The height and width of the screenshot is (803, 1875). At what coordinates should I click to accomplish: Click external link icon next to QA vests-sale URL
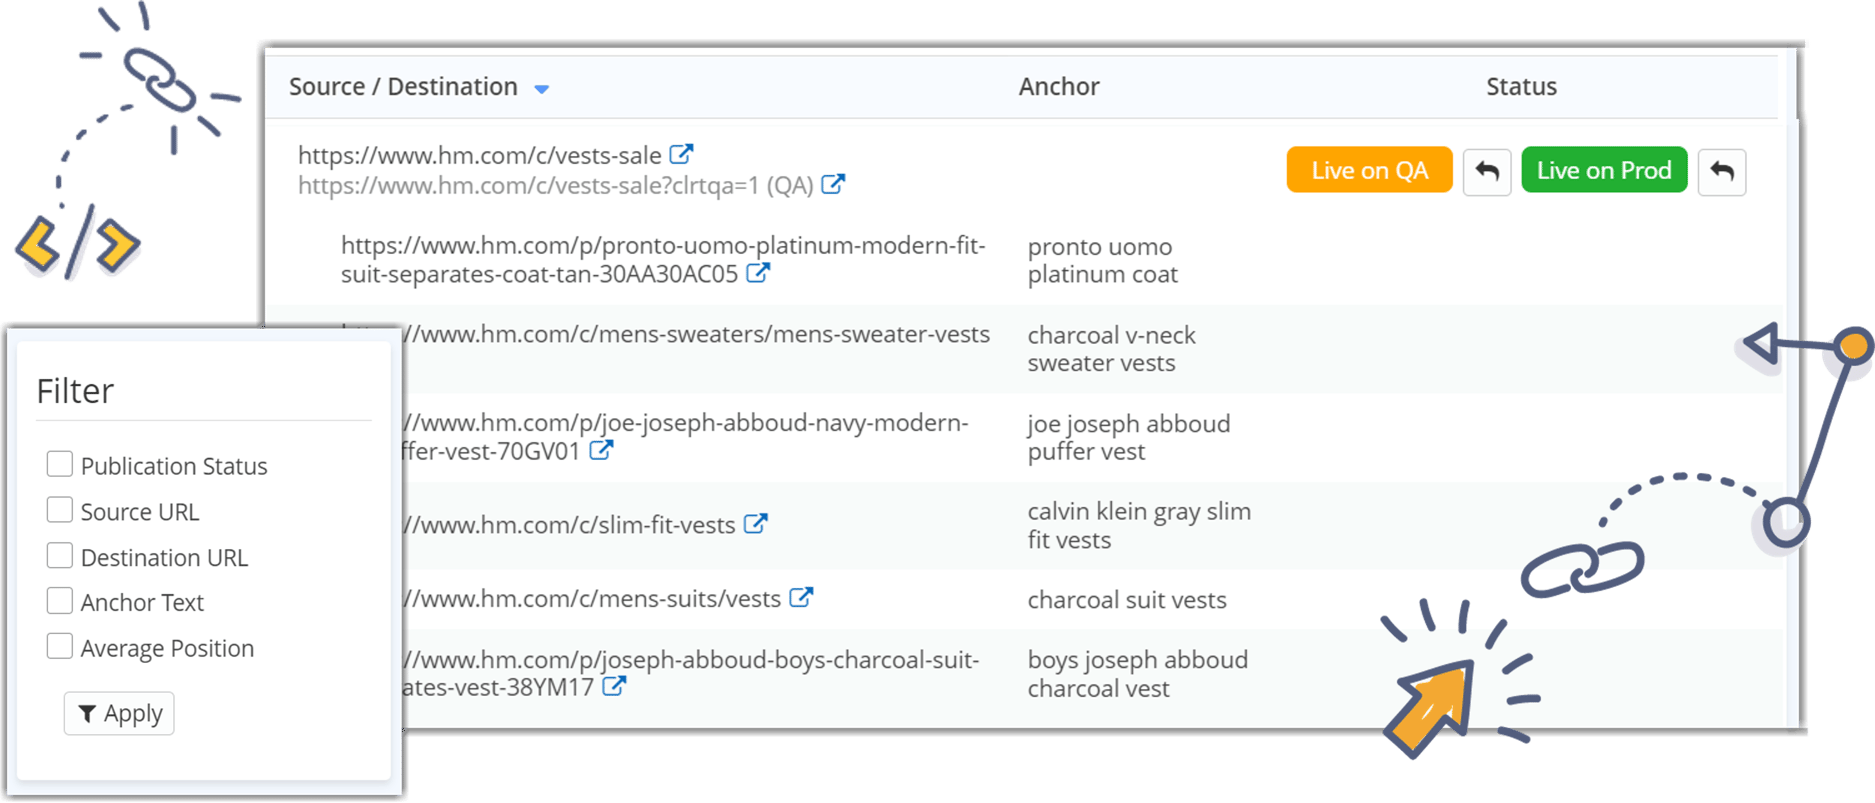833,184
